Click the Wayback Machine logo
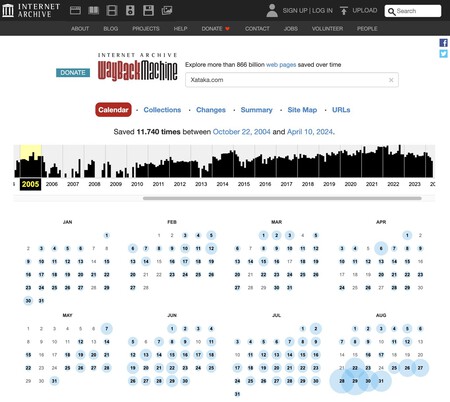Image resolution: width=450 pixels, height=402 pixels. pos(137,67)
